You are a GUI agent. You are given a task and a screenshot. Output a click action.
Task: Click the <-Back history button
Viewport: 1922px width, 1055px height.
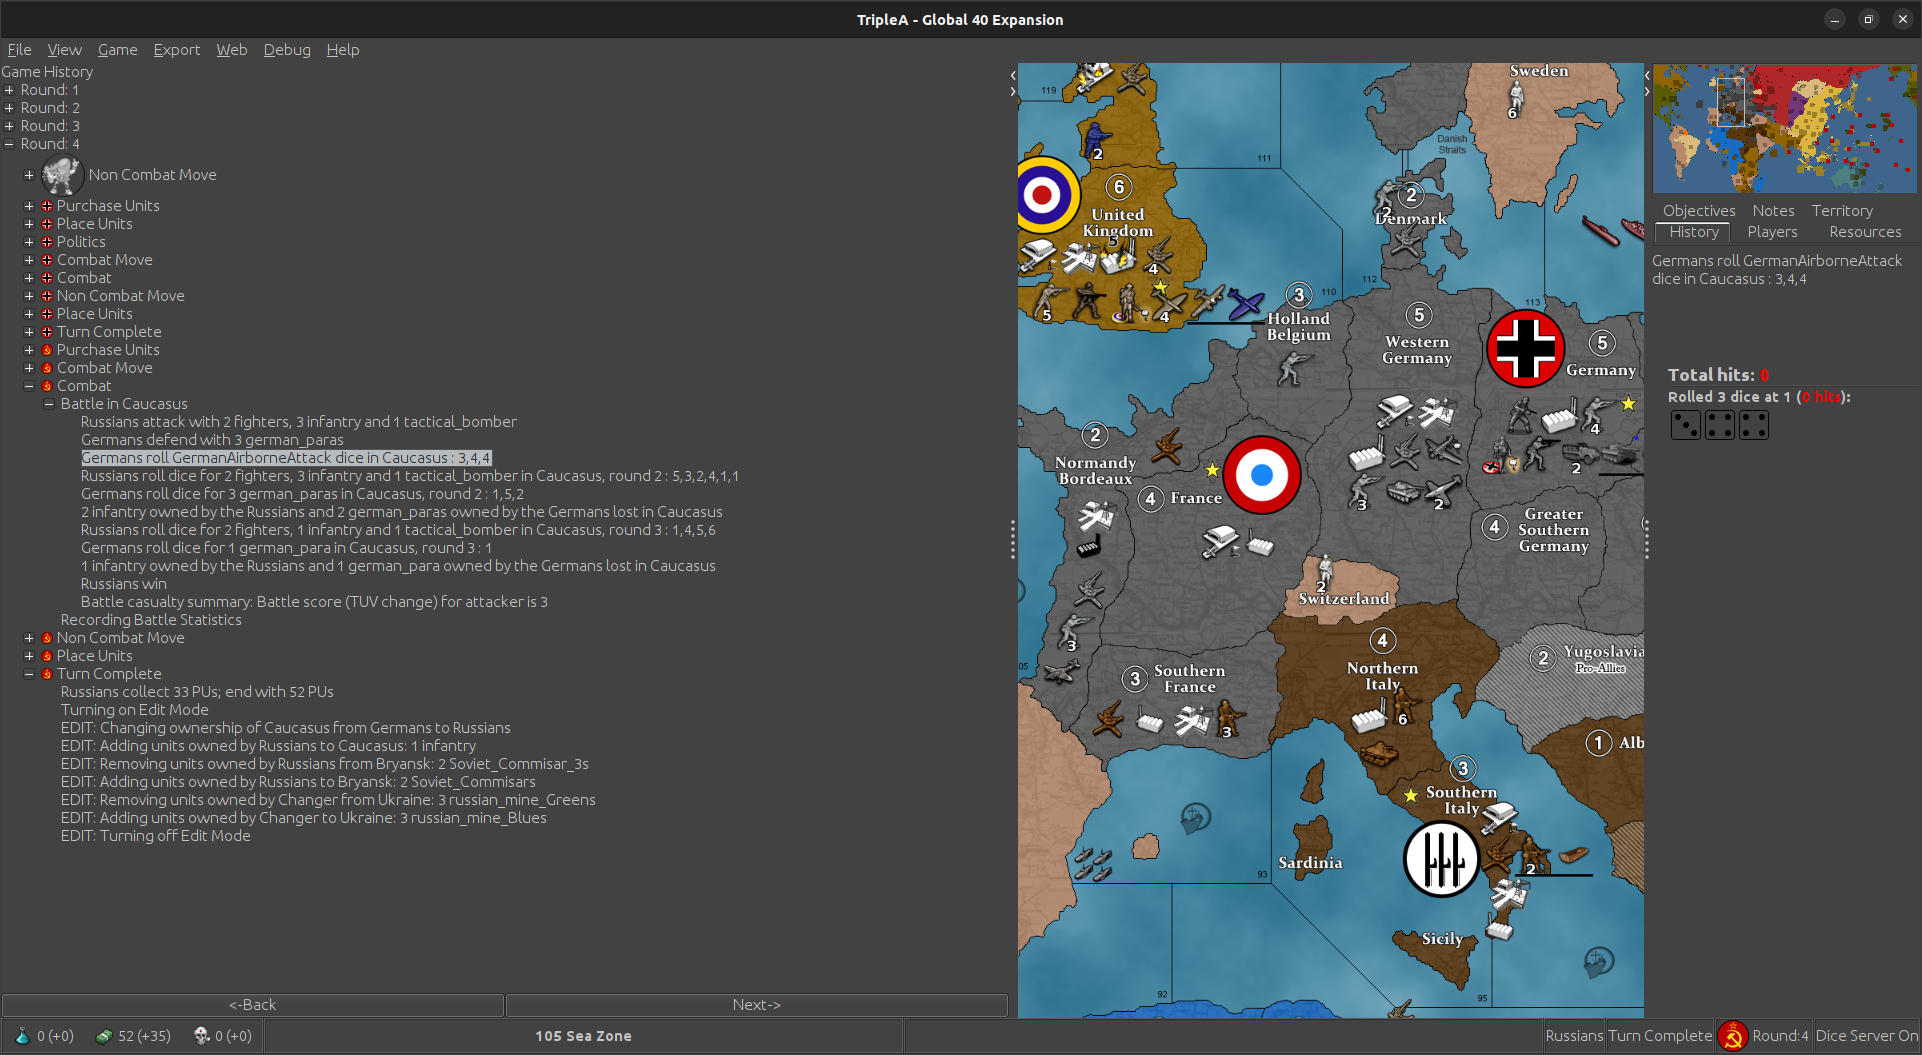pos(252,1005)
